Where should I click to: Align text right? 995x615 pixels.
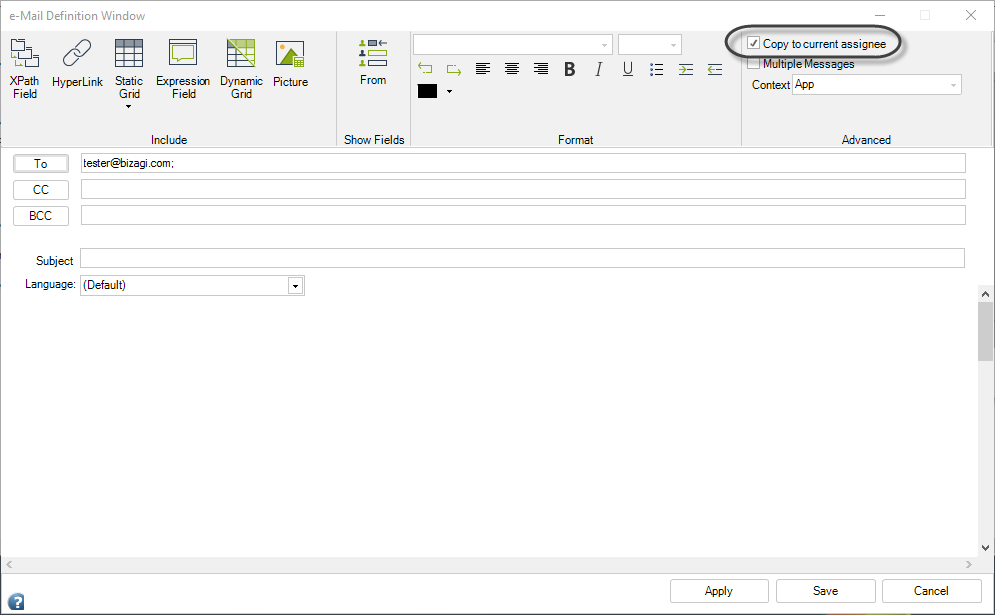(541, 69)
